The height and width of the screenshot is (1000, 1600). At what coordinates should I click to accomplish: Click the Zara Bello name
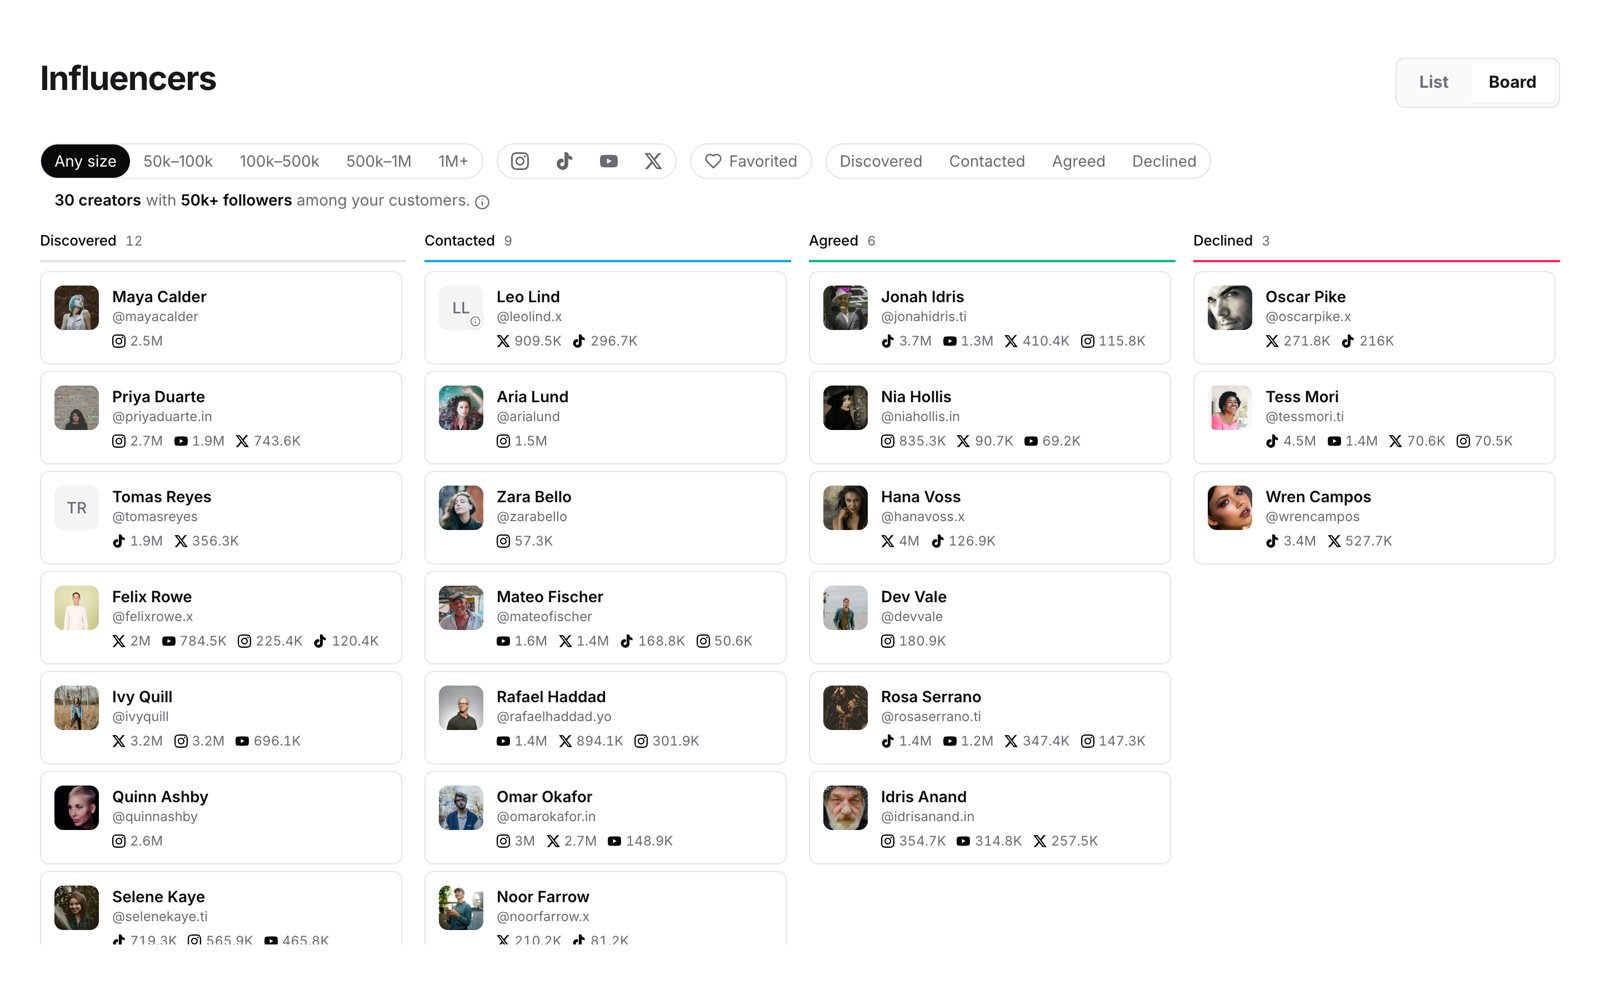tap(534, 497)
